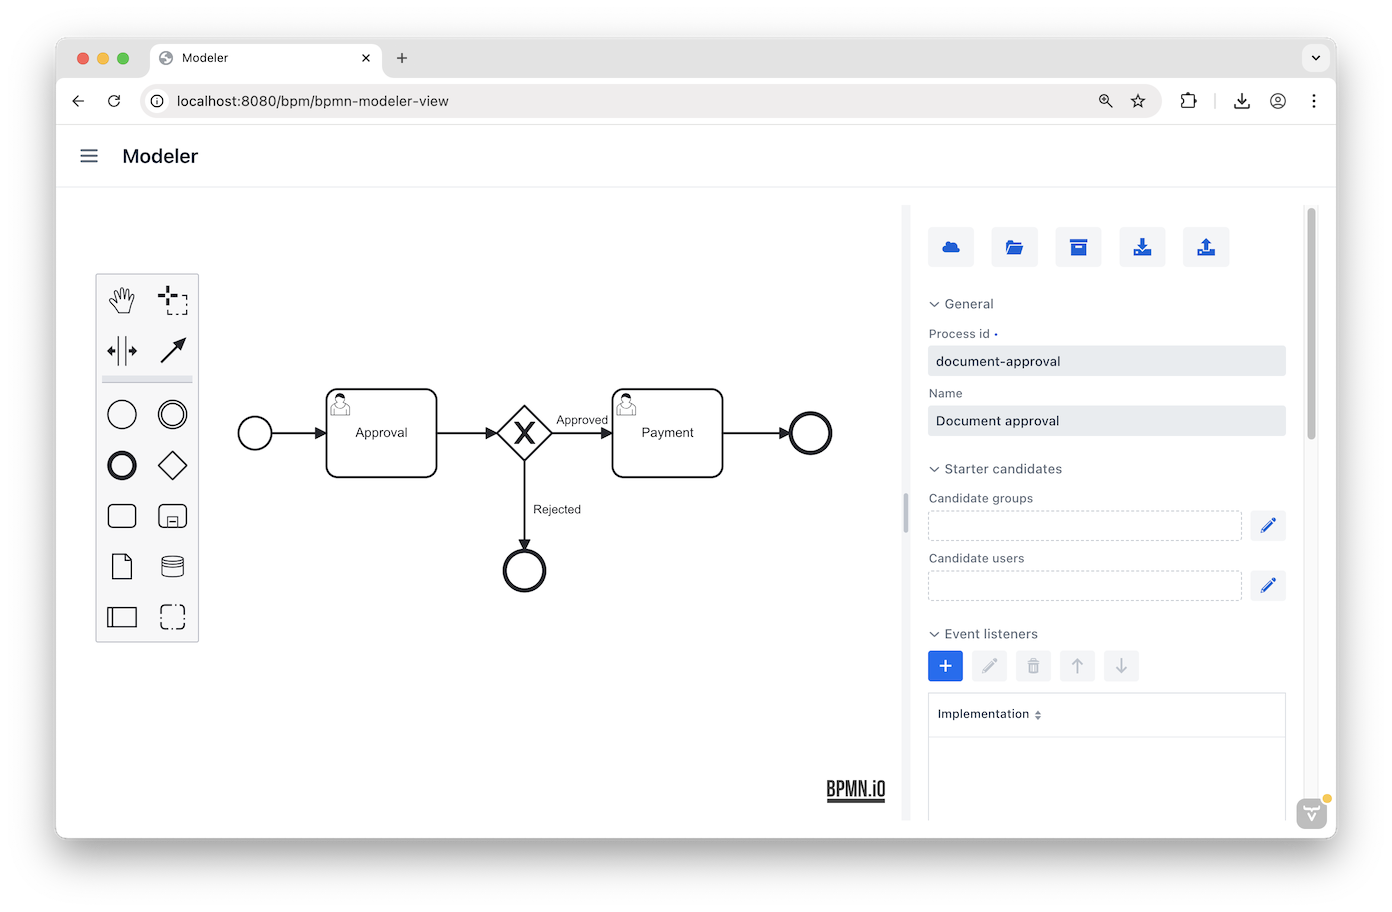The image size is (1392, 912).
Task: Click the Process id input field
Action: click(x=1106, y=361)
